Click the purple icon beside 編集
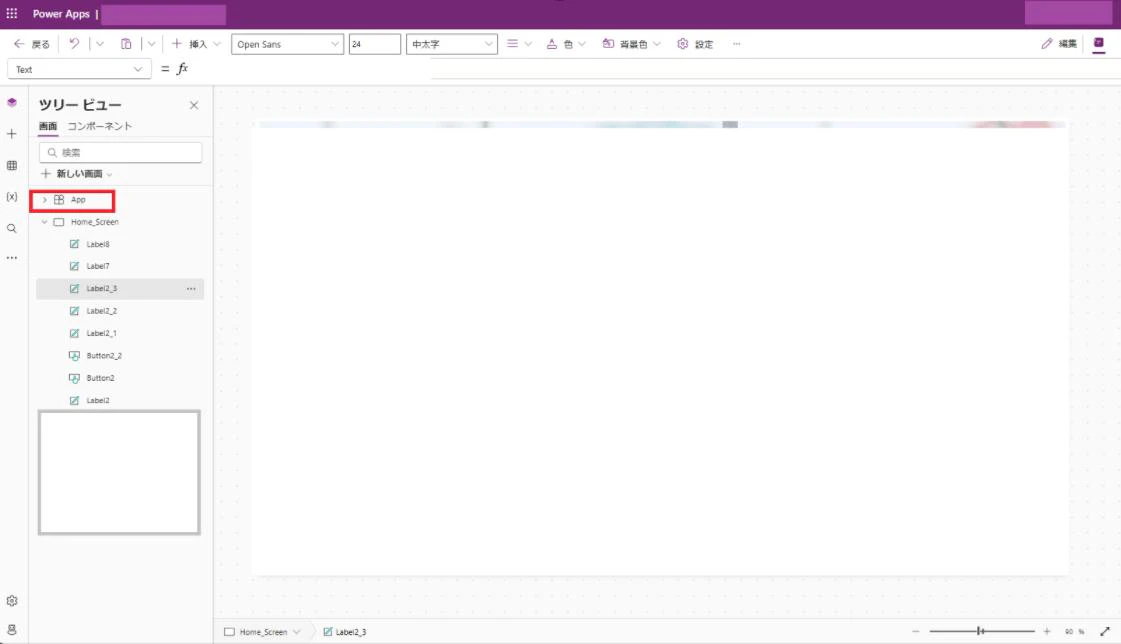 tap(1099, 44)
